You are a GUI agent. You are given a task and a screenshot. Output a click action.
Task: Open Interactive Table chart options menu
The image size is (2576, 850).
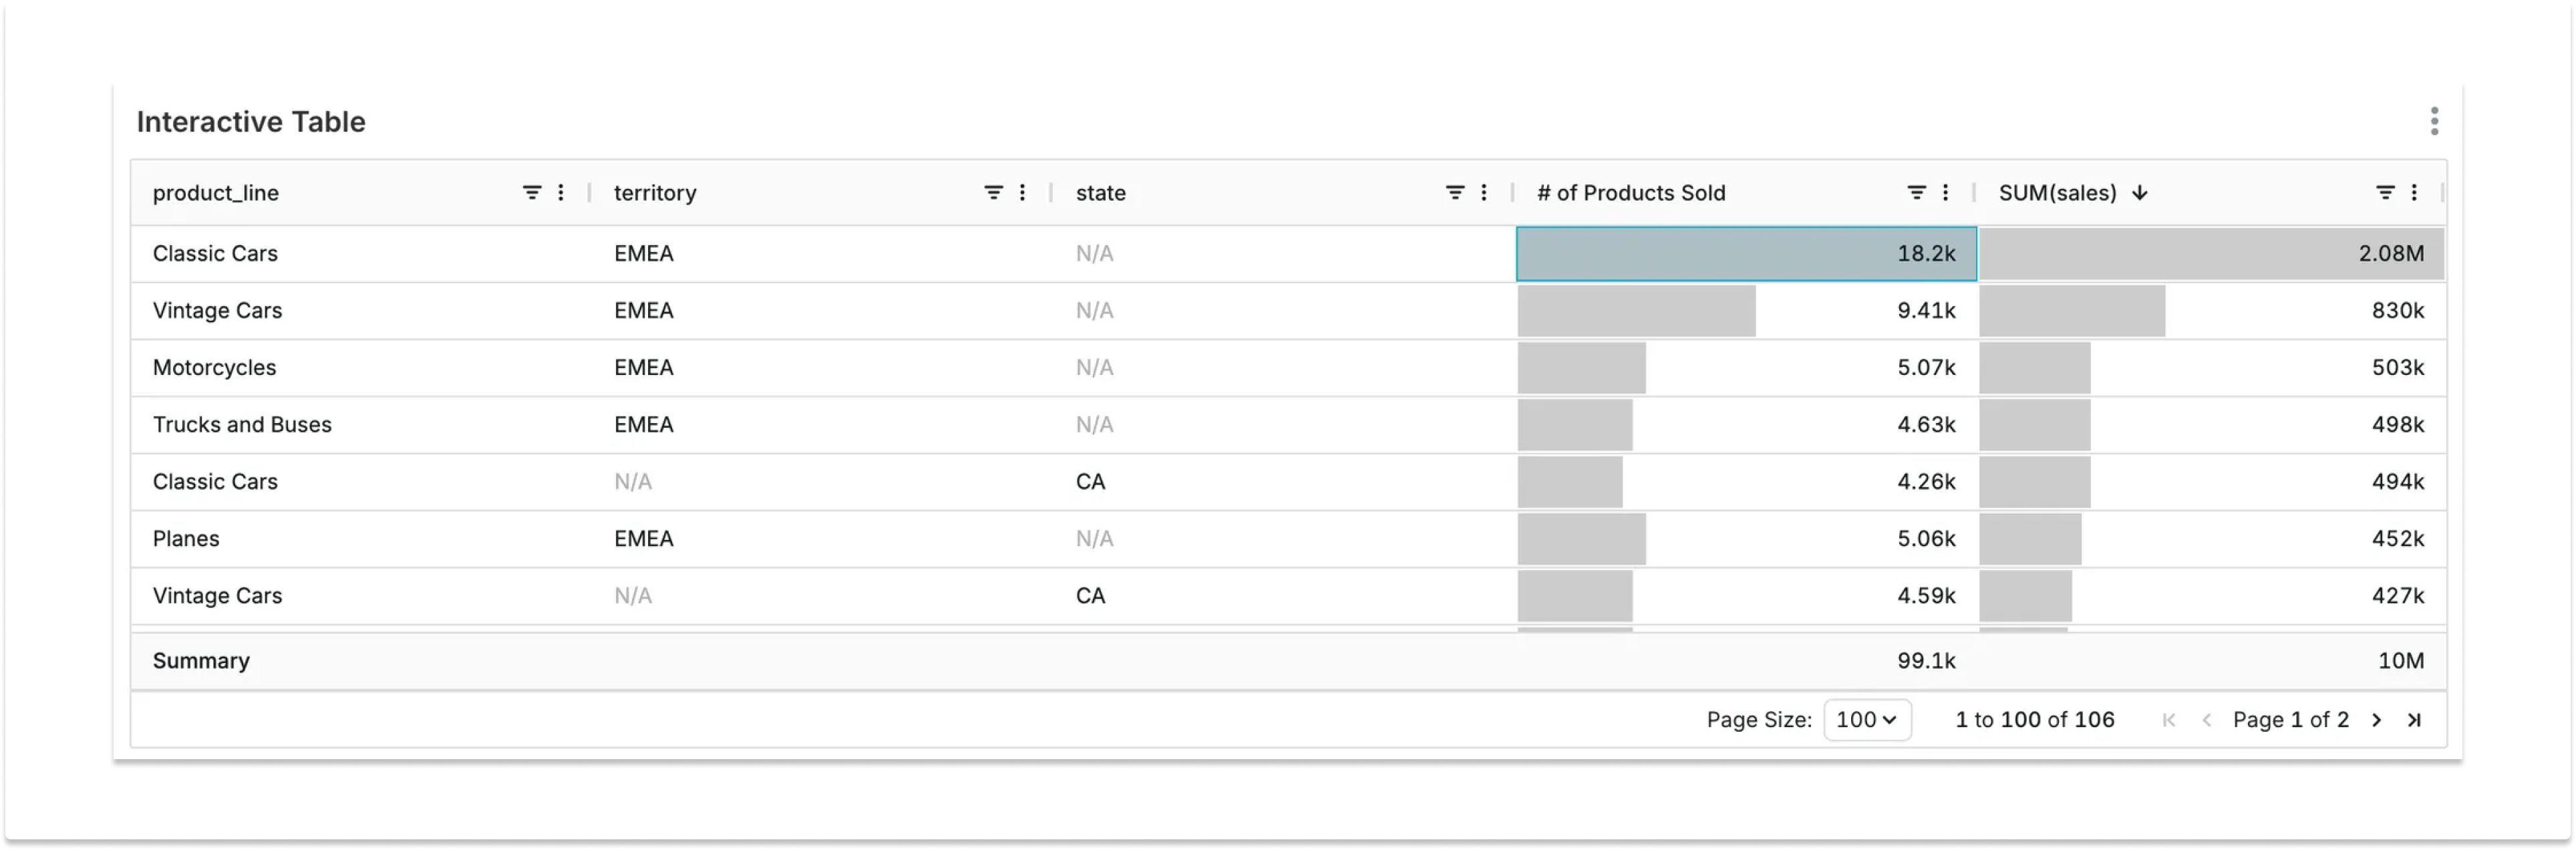[2434, 121]
